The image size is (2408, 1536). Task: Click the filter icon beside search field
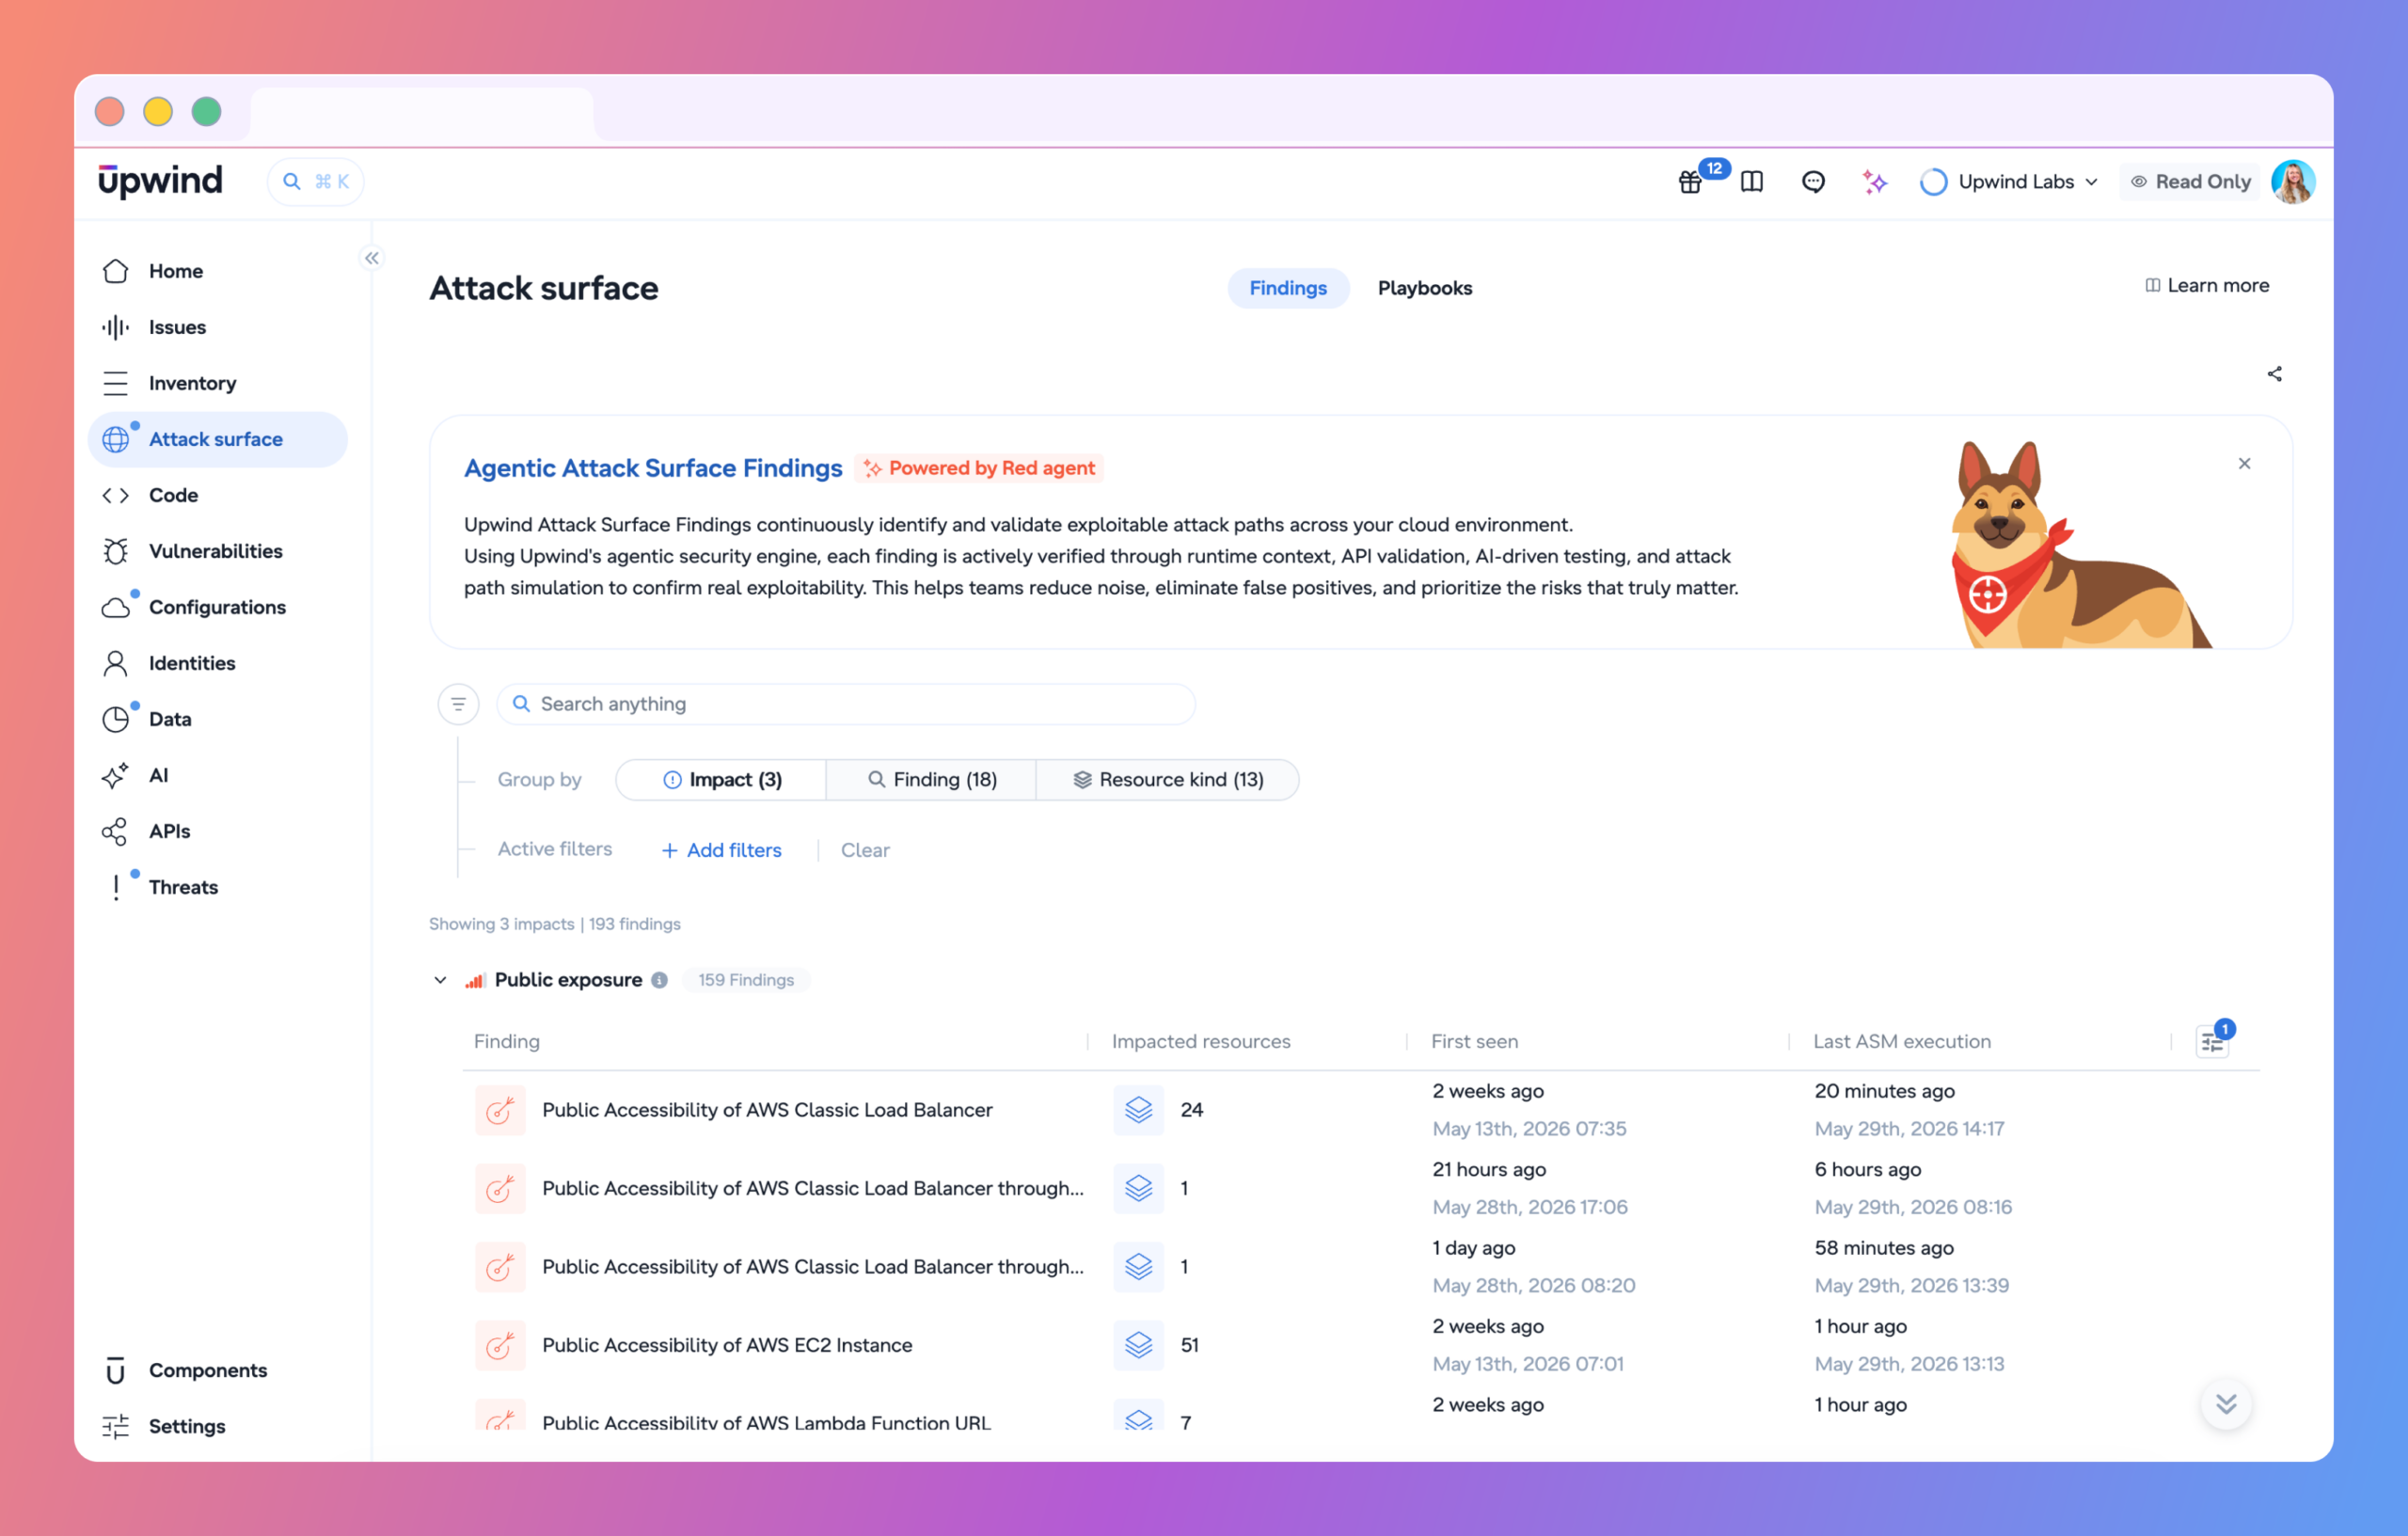pyautogui.click(x=458, y=704)
